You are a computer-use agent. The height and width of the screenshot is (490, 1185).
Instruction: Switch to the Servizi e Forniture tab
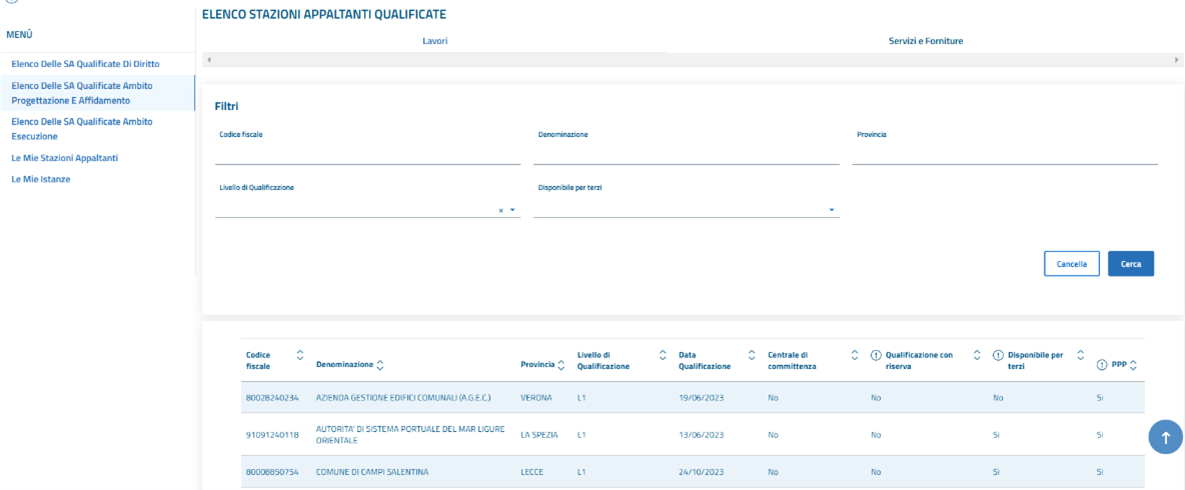tap(925, 41)
